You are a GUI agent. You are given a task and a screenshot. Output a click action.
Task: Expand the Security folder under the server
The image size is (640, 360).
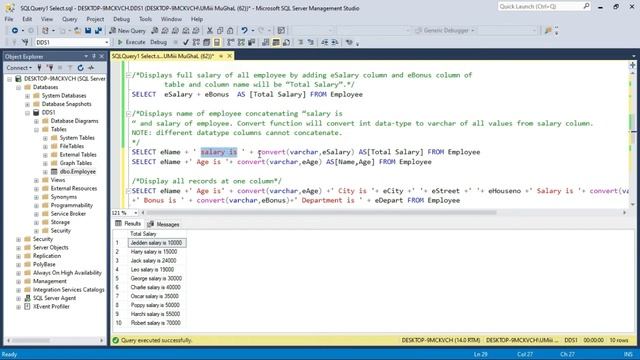tap(18, 239)
